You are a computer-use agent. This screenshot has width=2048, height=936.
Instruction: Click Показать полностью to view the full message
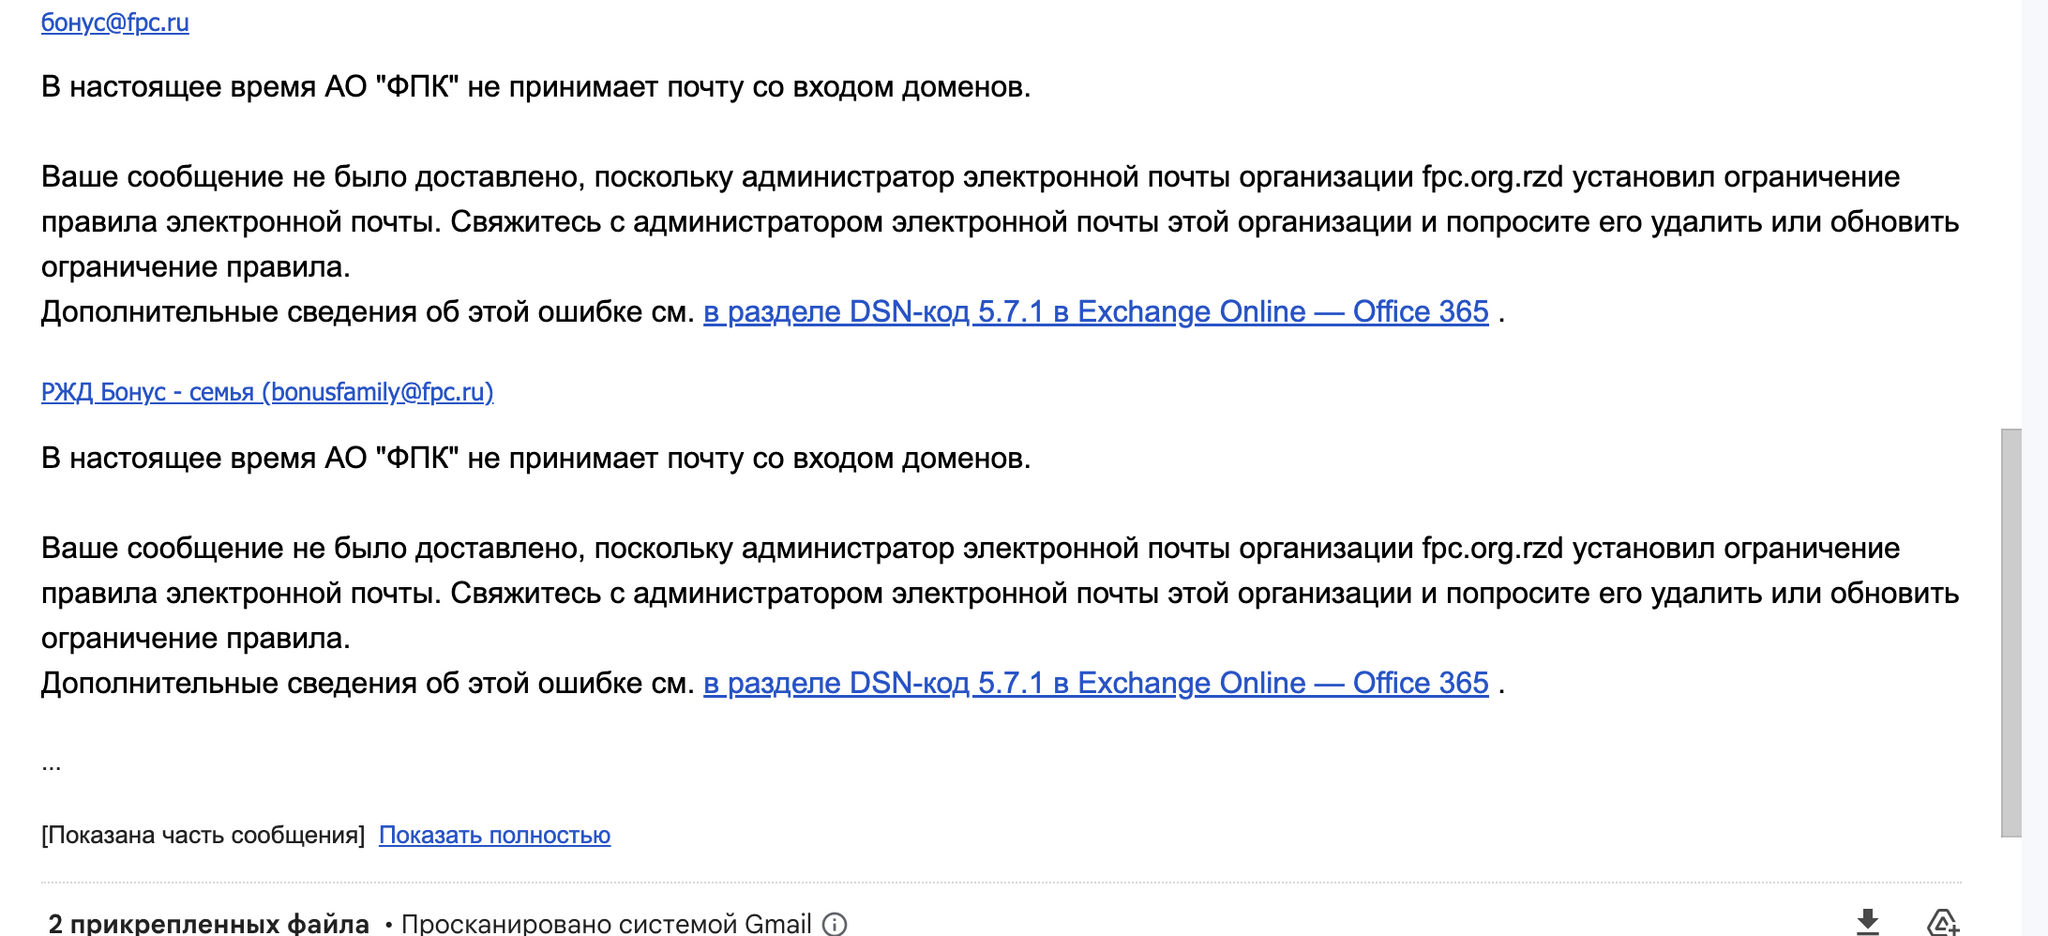point(494,835)
